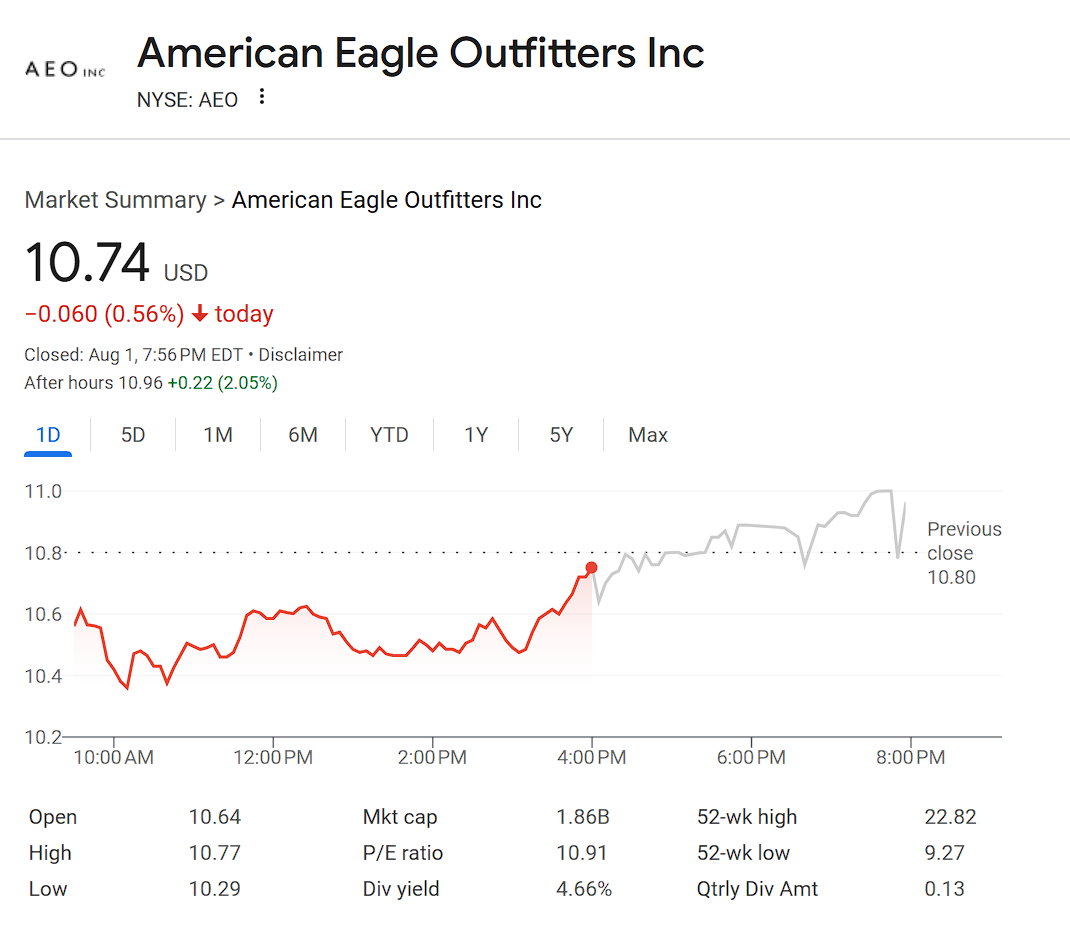The height and width of the screenshot is (925, 1070).
Task: Click the red closing price marker dot
Action: click(x=591, y=568)
